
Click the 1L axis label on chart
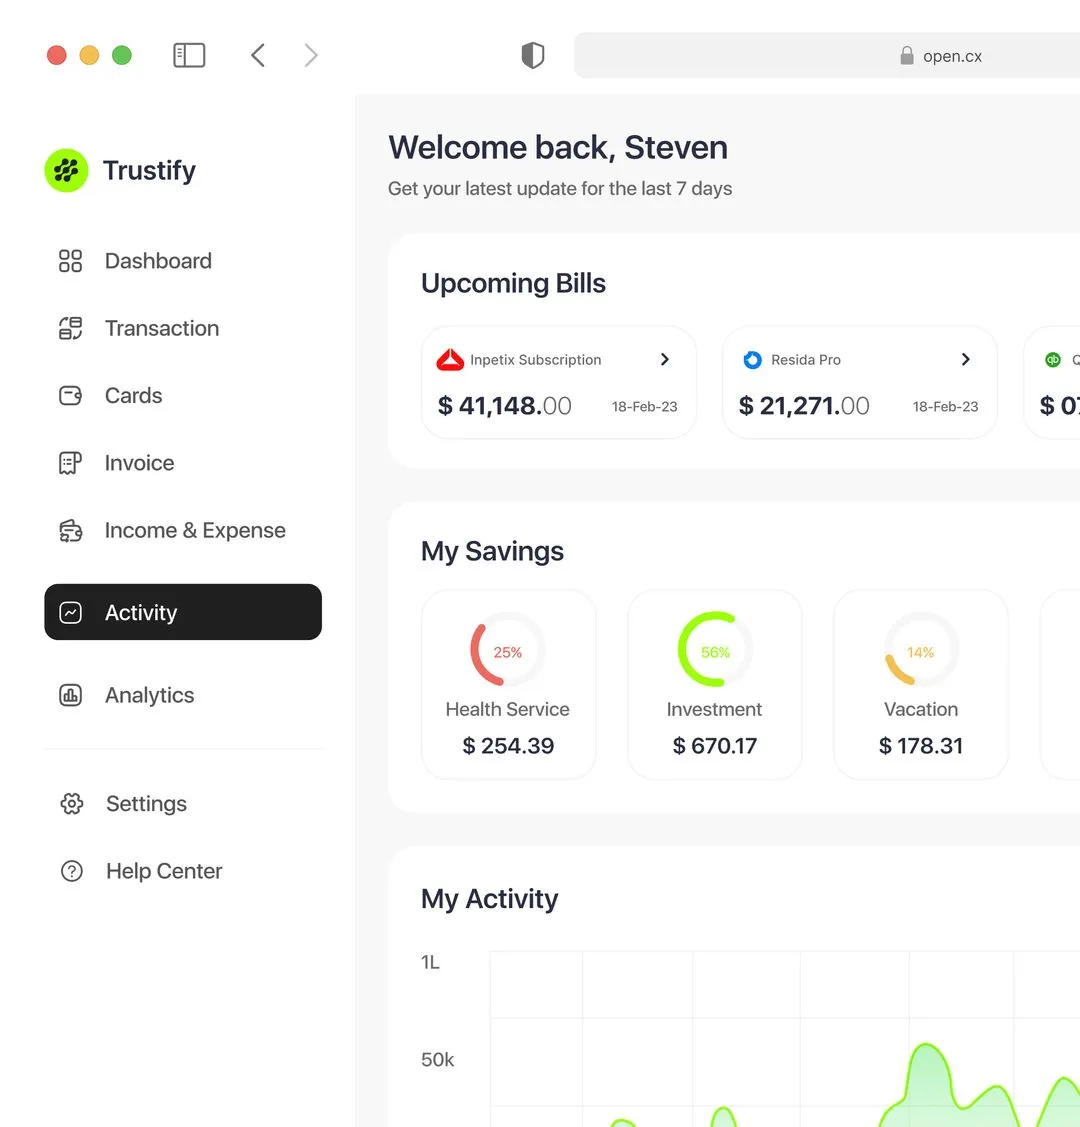click(430, 962)
